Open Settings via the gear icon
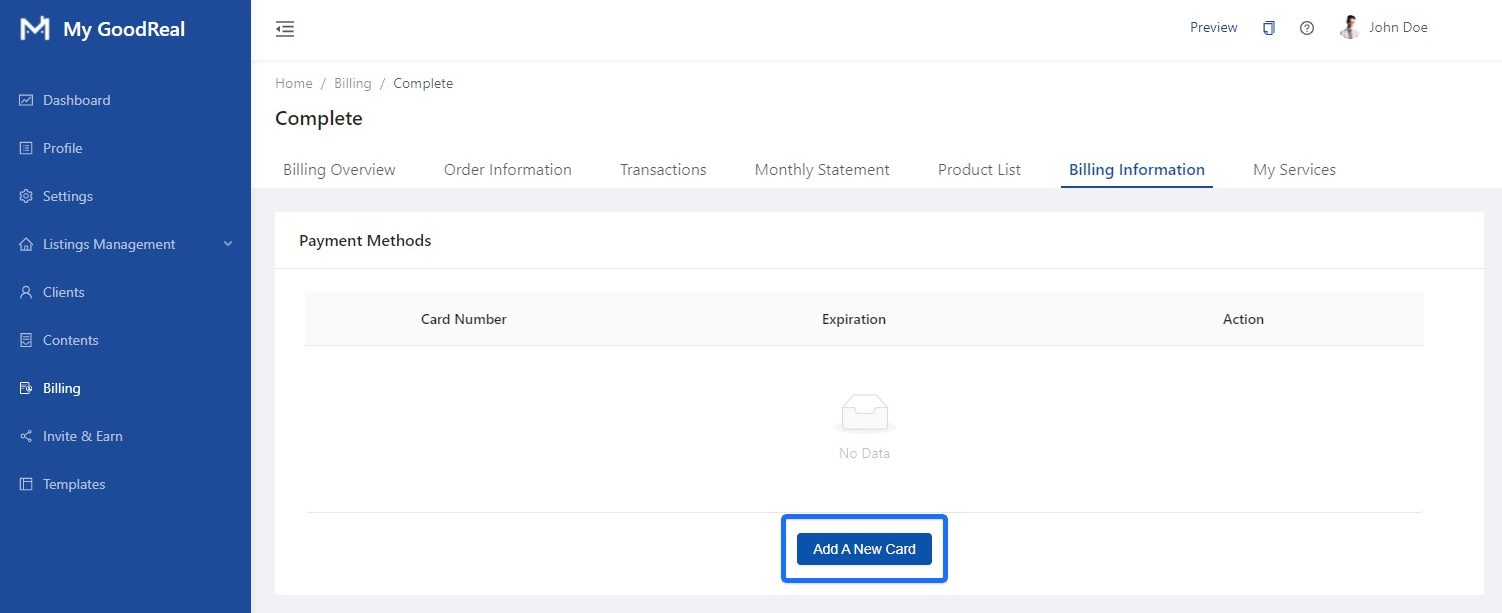Viewport: 1502px width, 613px height. click(x=25, y=195)
